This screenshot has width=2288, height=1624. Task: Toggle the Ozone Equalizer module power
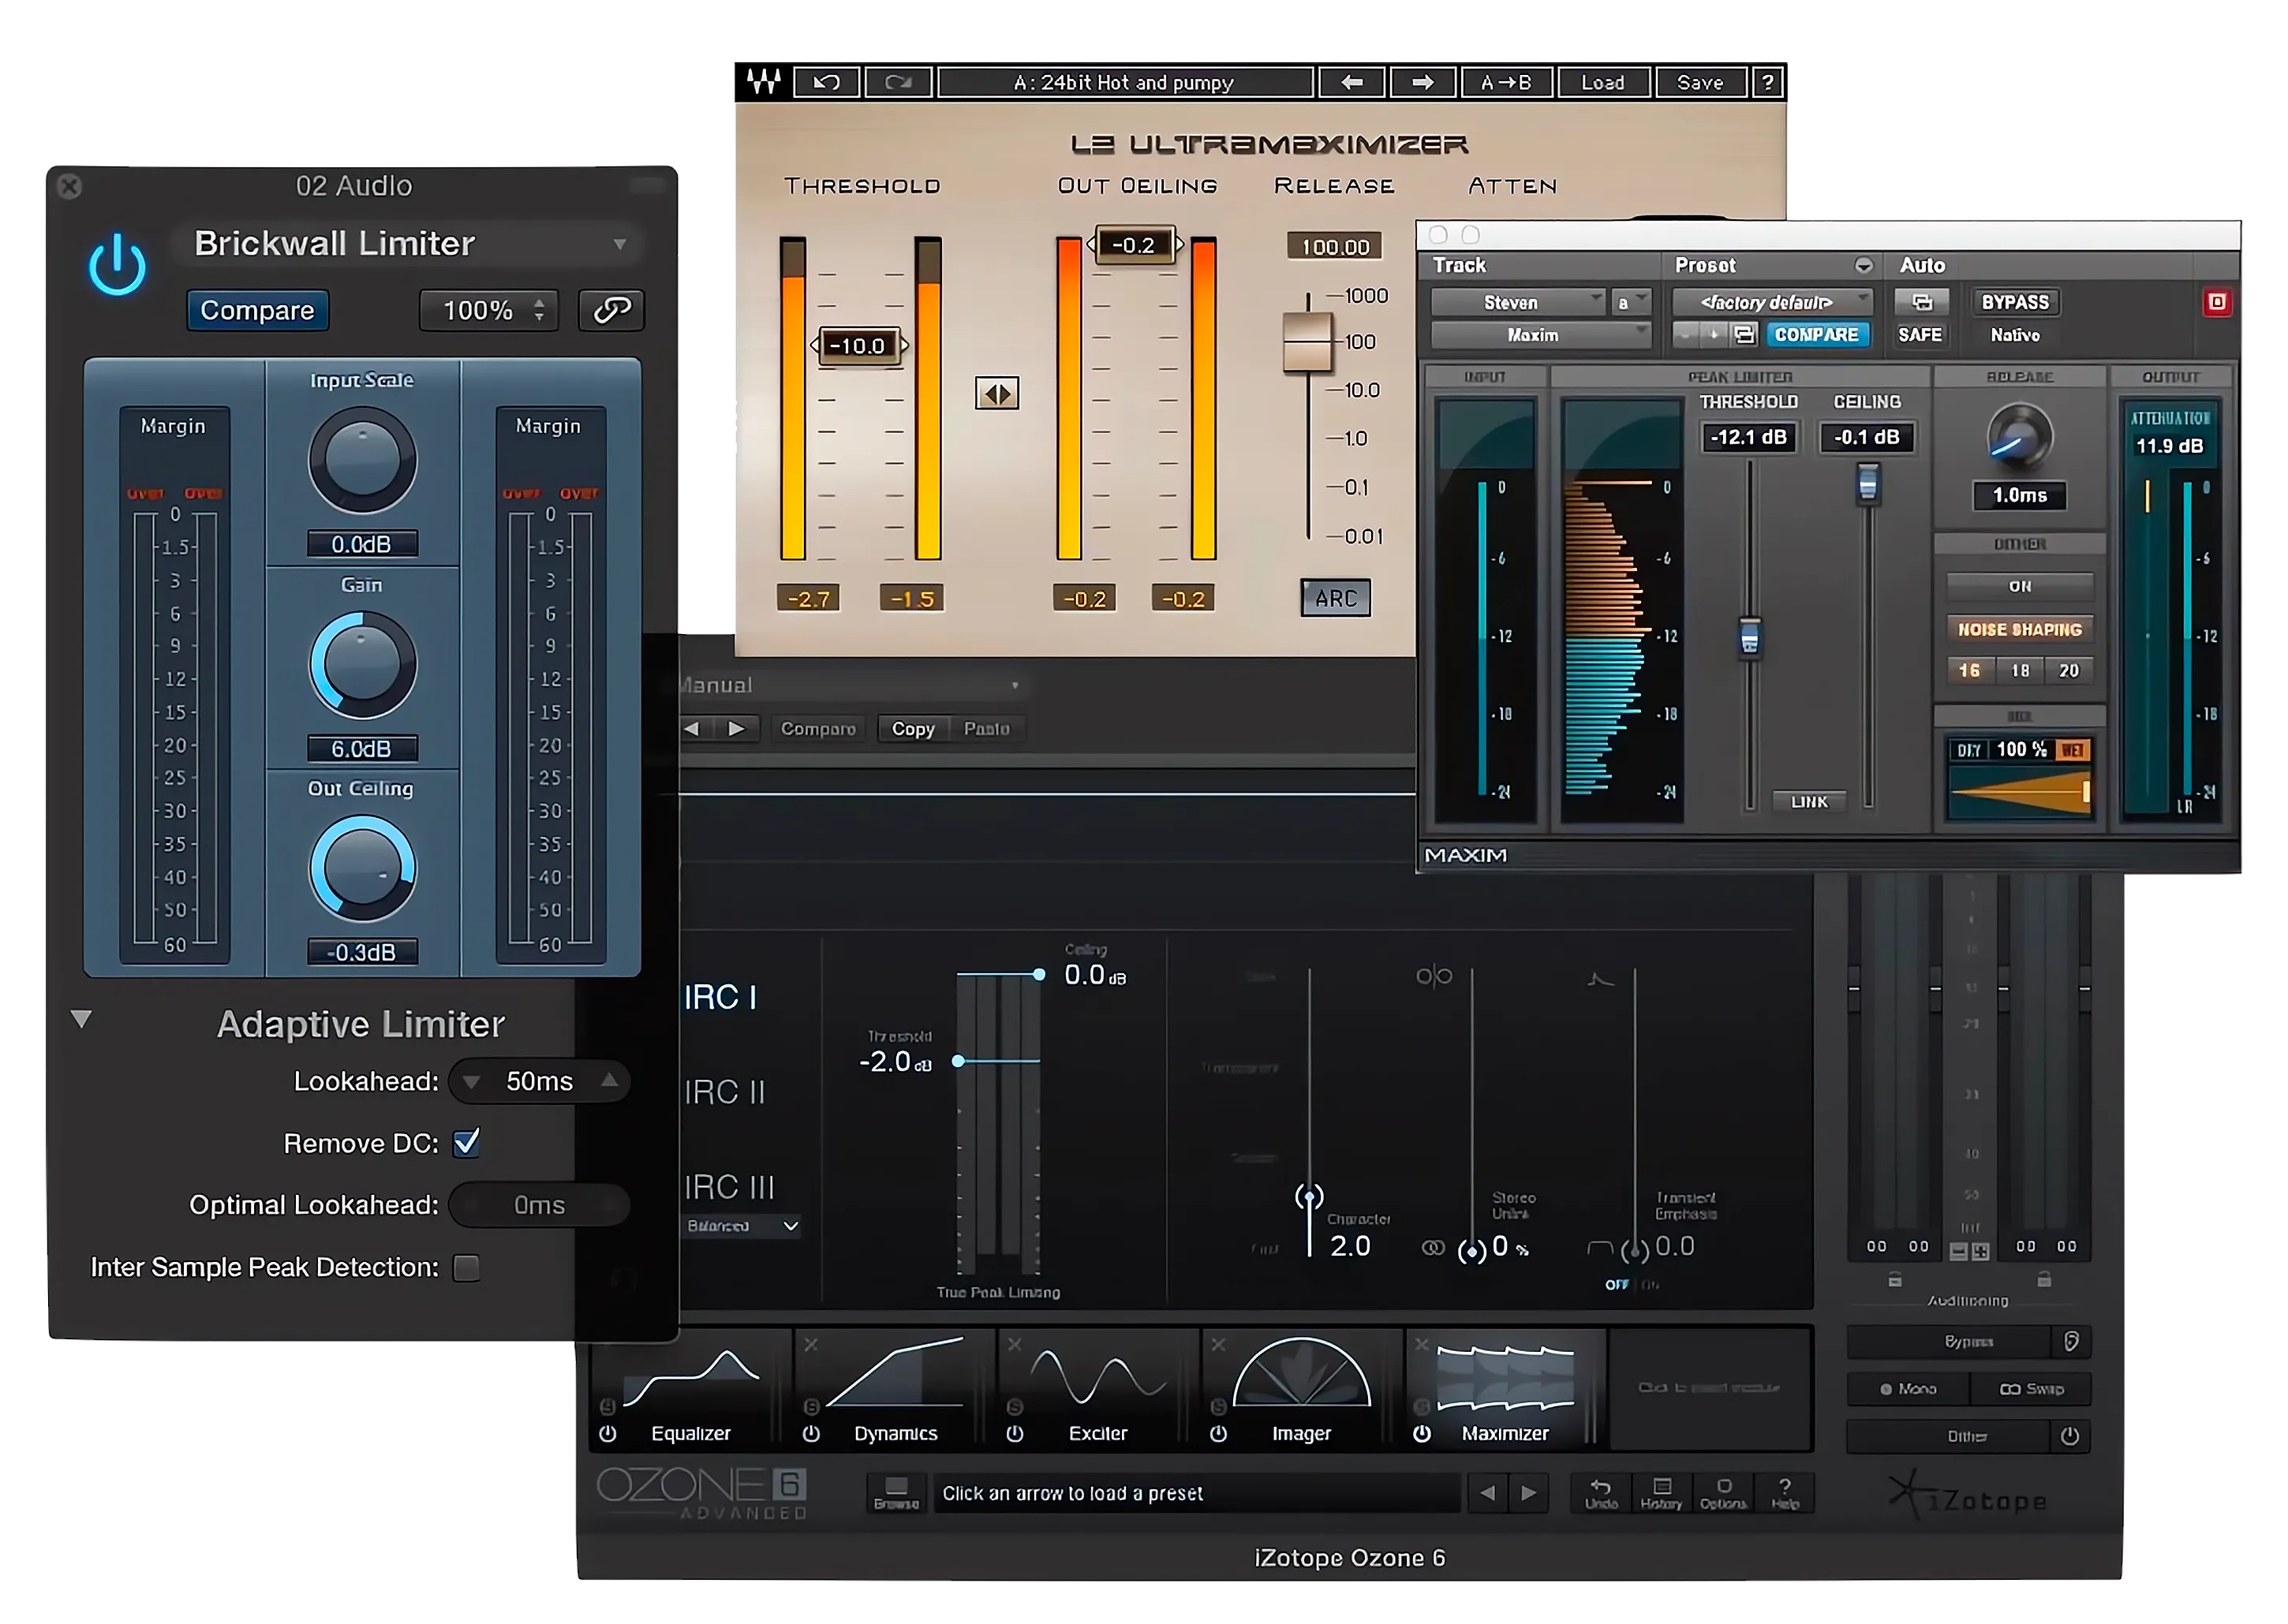pyautogui.click(x=607, y=1433)
